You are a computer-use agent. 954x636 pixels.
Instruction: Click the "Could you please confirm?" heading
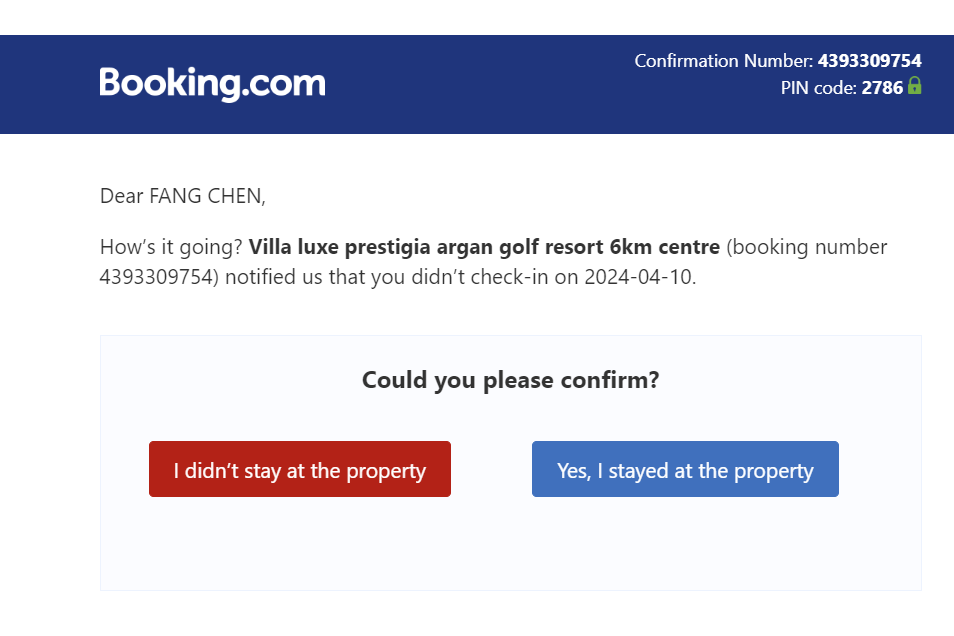coord(510,380)
